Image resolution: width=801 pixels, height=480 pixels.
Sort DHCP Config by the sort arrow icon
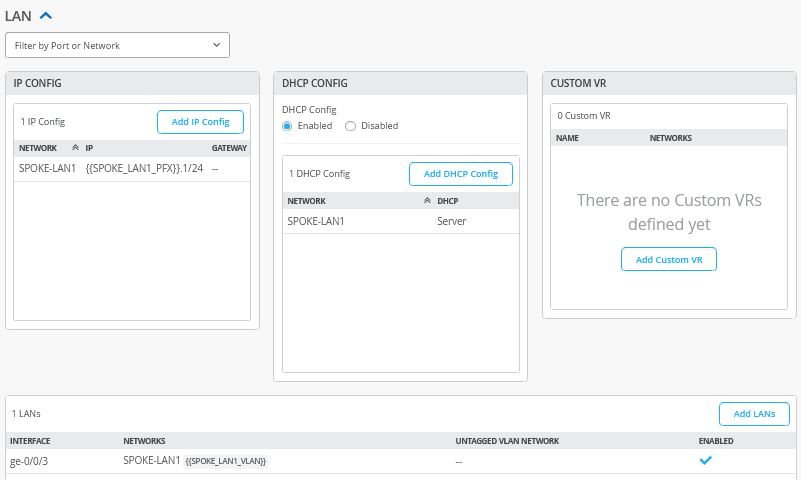coord(428,201)
